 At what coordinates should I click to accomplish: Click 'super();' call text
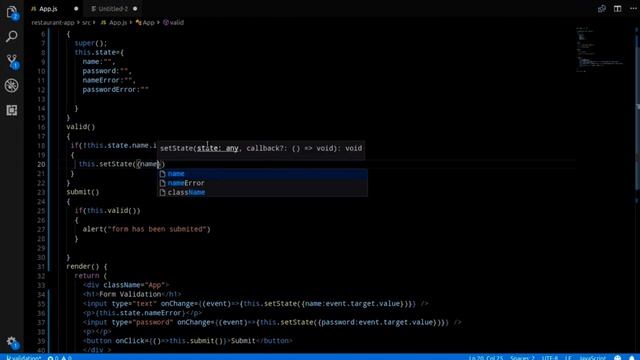click(x=91, y=43)
